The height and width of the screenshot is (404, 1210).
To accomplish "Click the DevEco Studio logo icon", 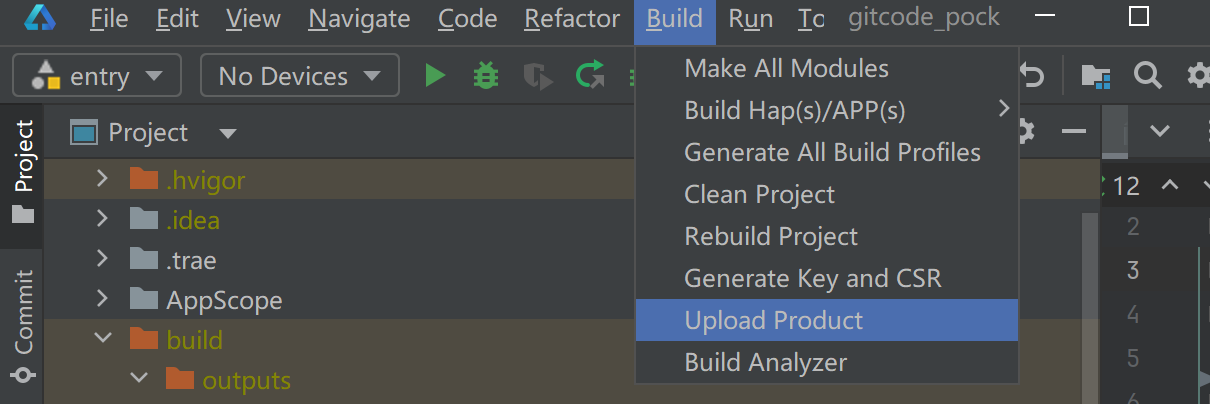I will click(41, 18).
